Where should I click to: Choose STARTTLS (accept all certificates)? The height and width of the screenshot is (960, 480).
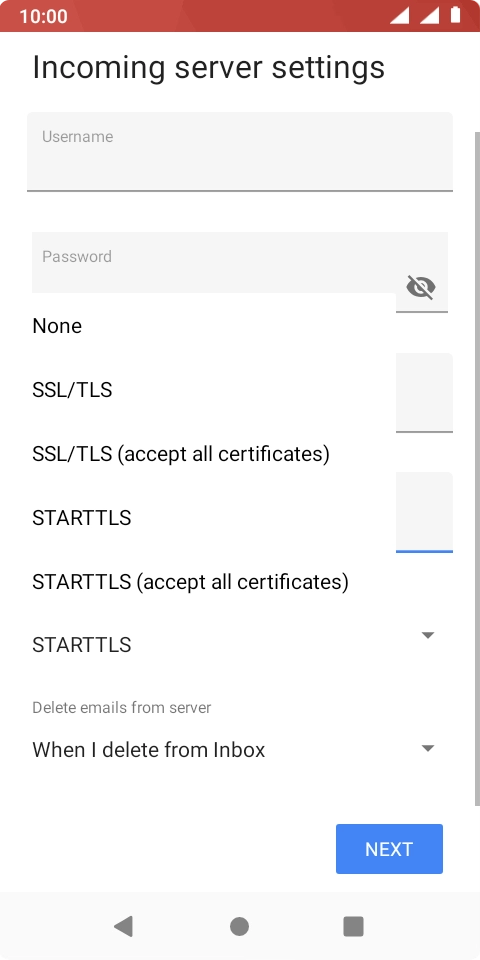pyautogui.click(x=214, y=581)
